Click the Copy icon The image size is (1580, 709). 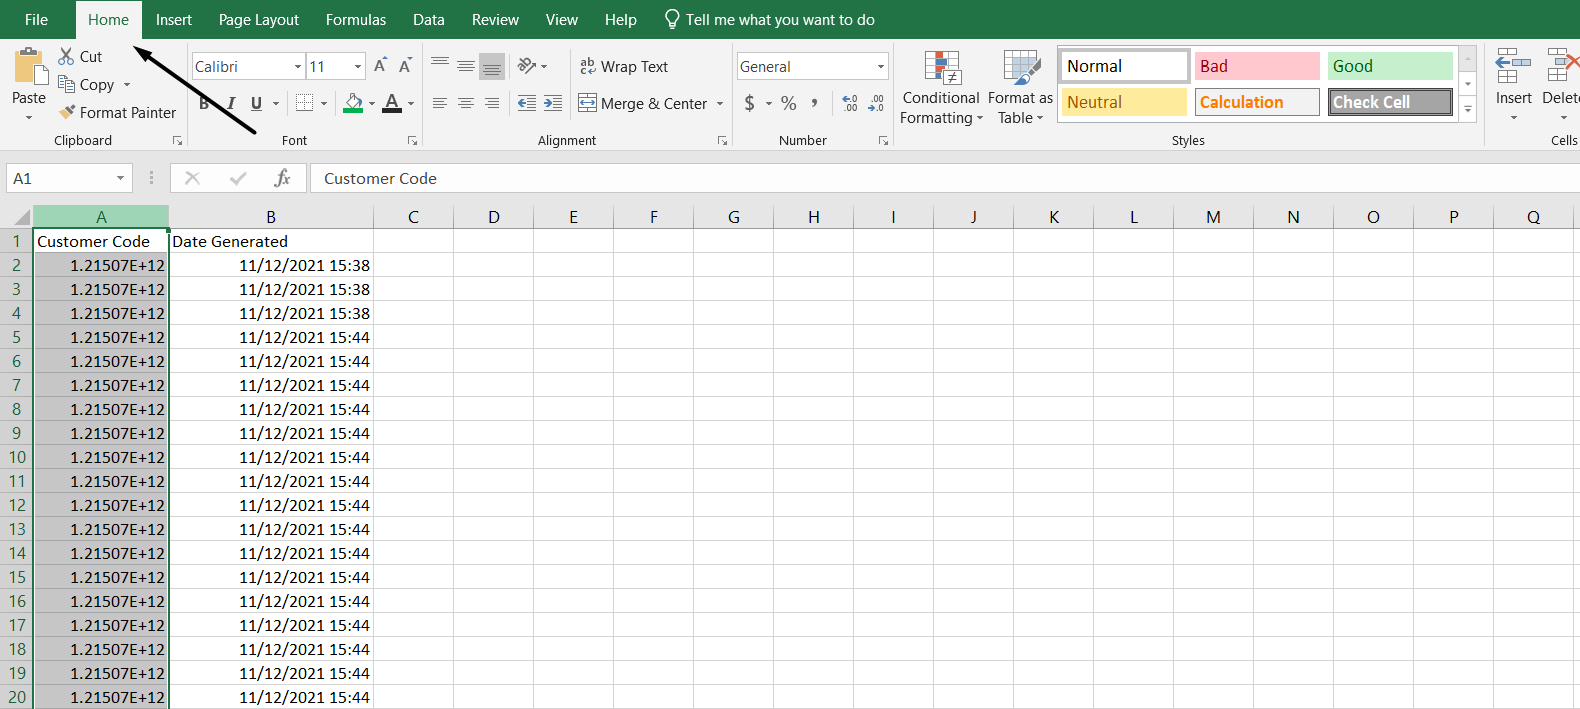click(67, 84)
